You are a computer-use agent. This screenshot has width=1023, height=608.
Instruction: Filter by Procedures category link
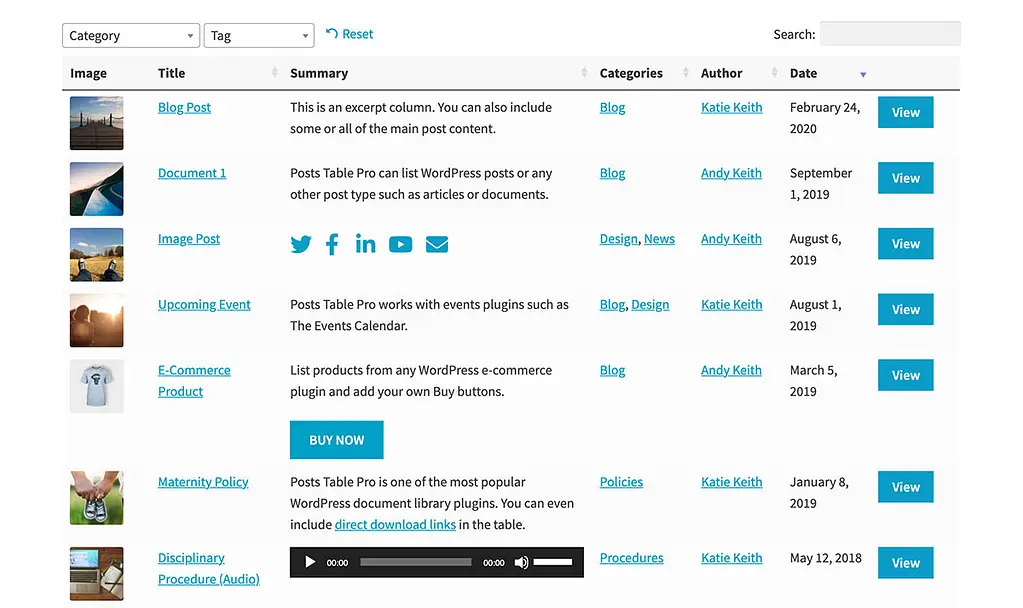(x=632, y=558)
